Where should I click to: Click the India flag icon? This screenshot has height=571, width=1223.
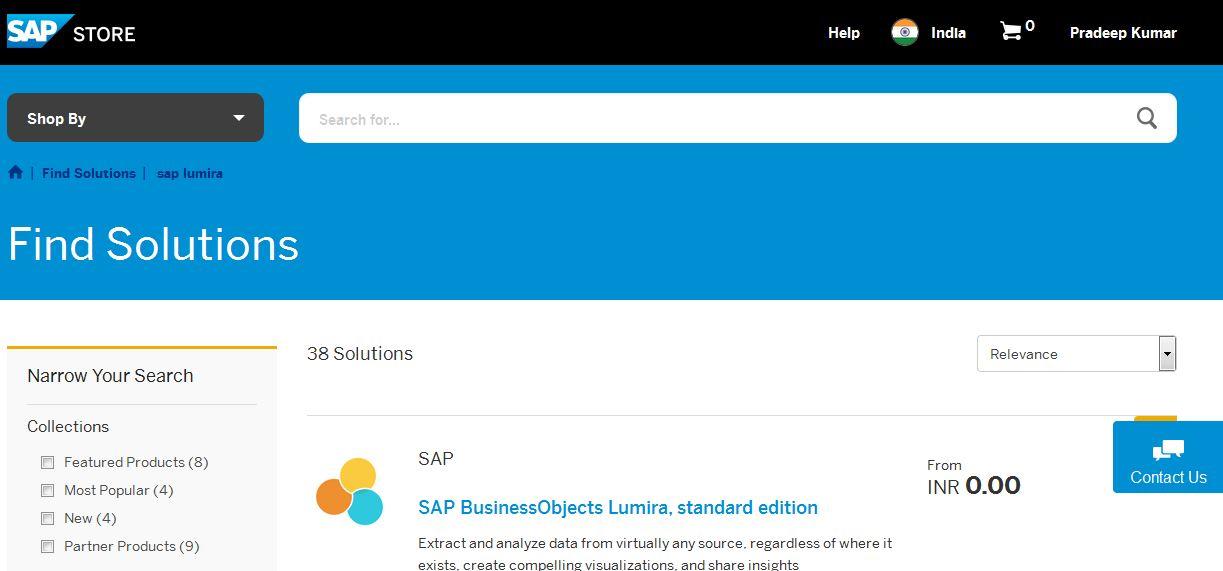pyautogui.click(x=905, y=32)
